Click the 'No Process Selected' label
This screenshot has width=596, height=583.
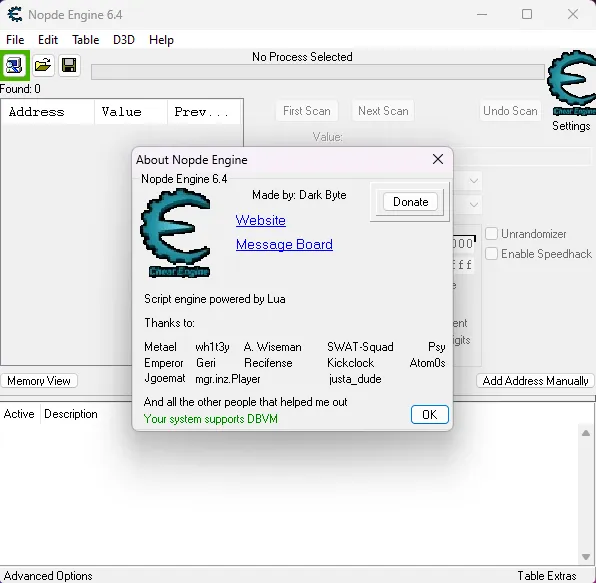pos(302,57)
